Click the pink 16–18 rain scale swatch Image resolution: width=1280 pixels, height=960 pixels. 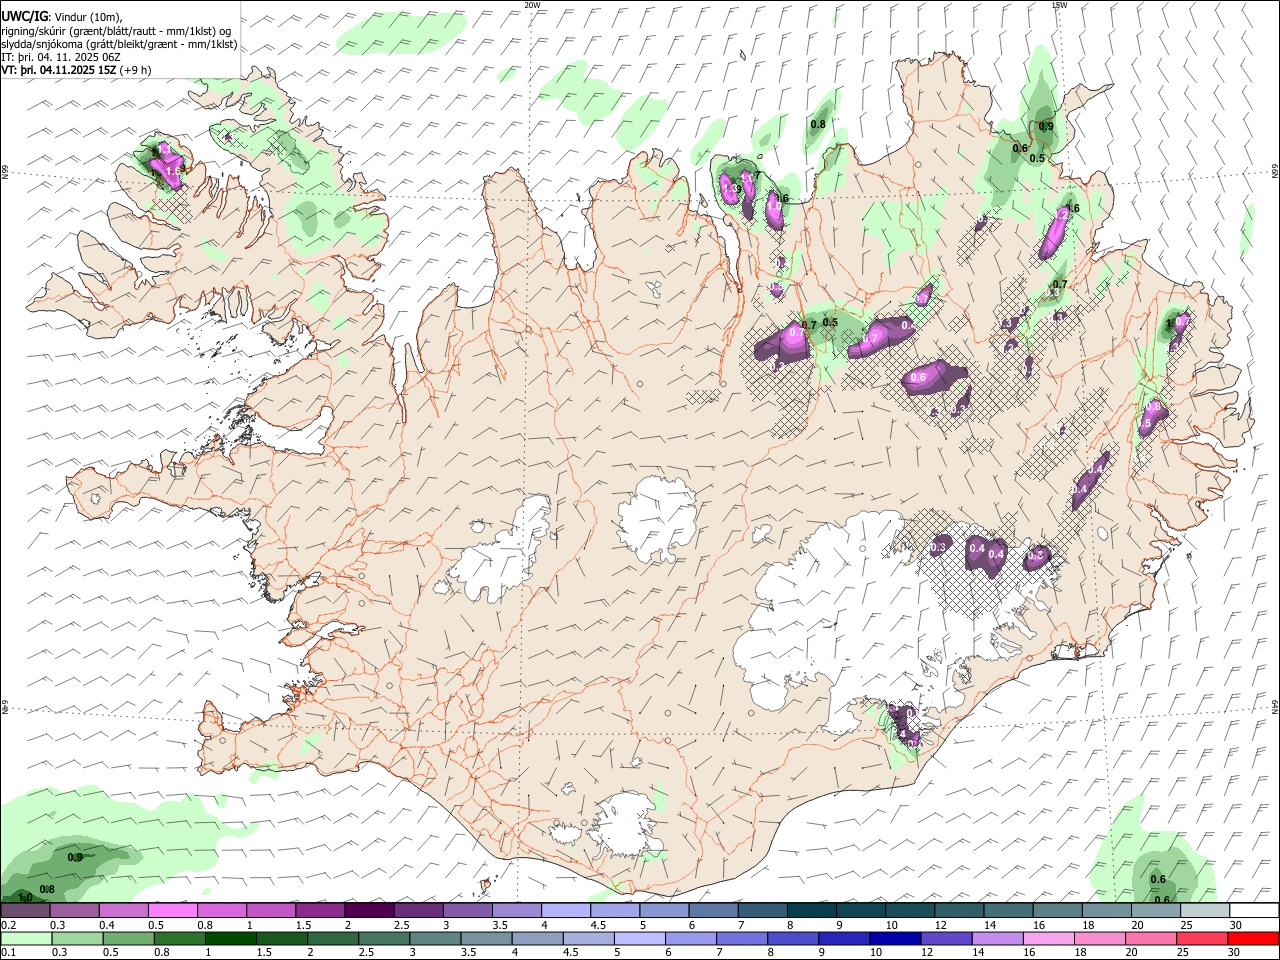click(1047, 939)
